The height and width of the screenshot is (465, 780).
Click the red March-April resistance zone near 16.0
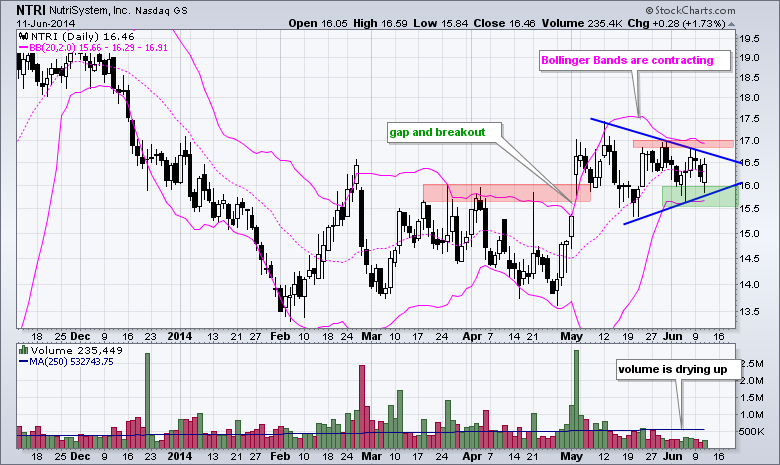pyautogui.click(x=506, y=192)
